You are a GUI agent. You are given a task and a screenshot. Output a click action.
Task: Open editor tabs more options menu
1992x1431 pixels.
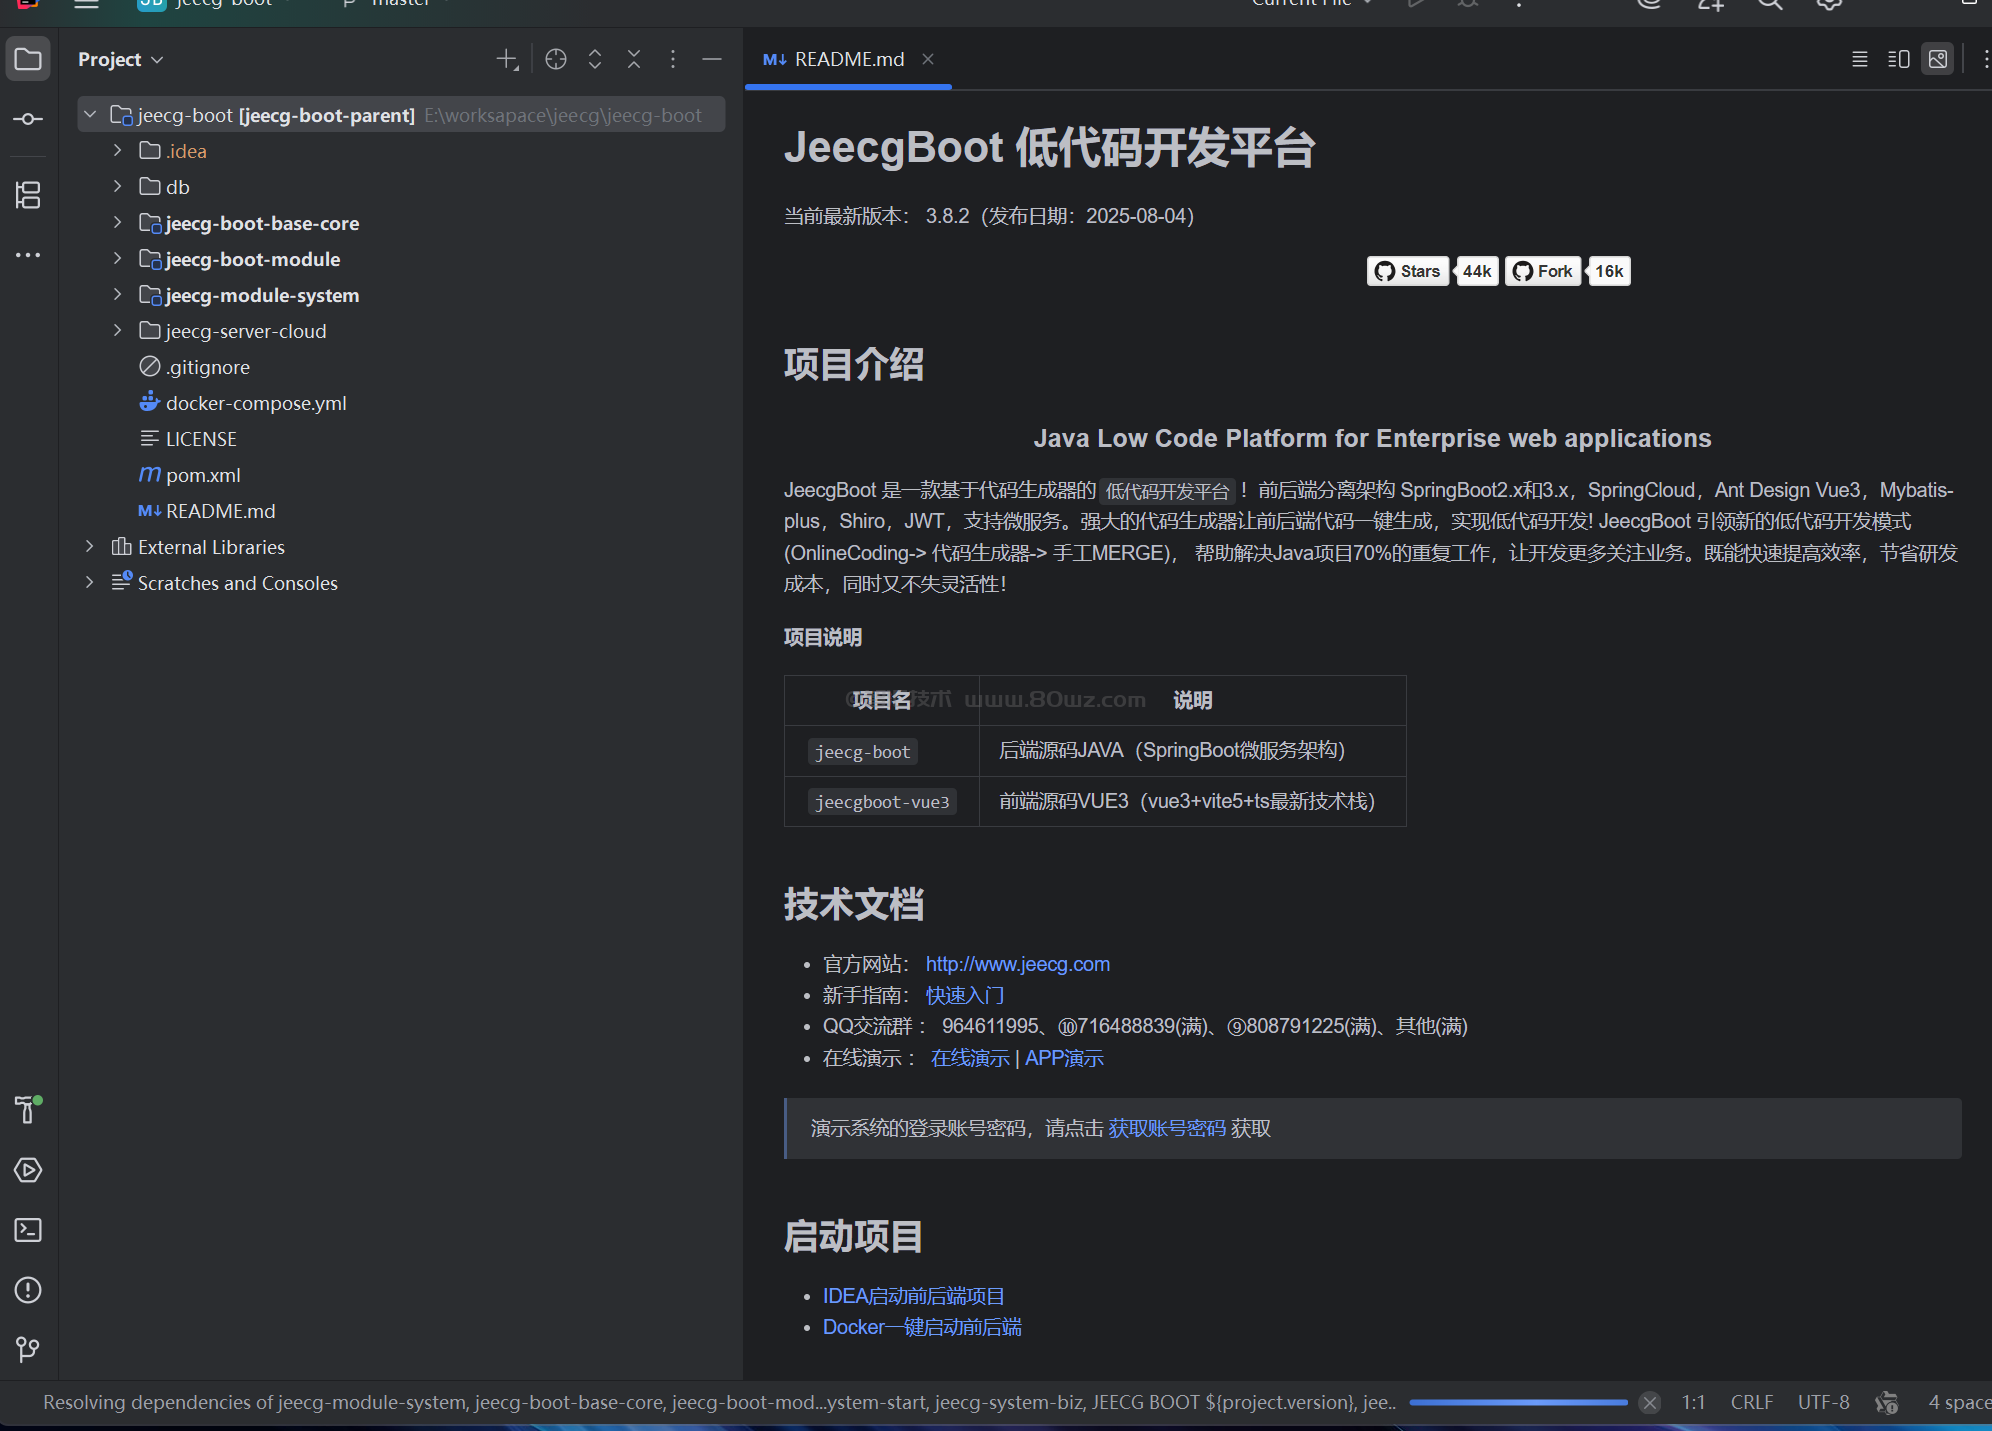coord(1984,59)
